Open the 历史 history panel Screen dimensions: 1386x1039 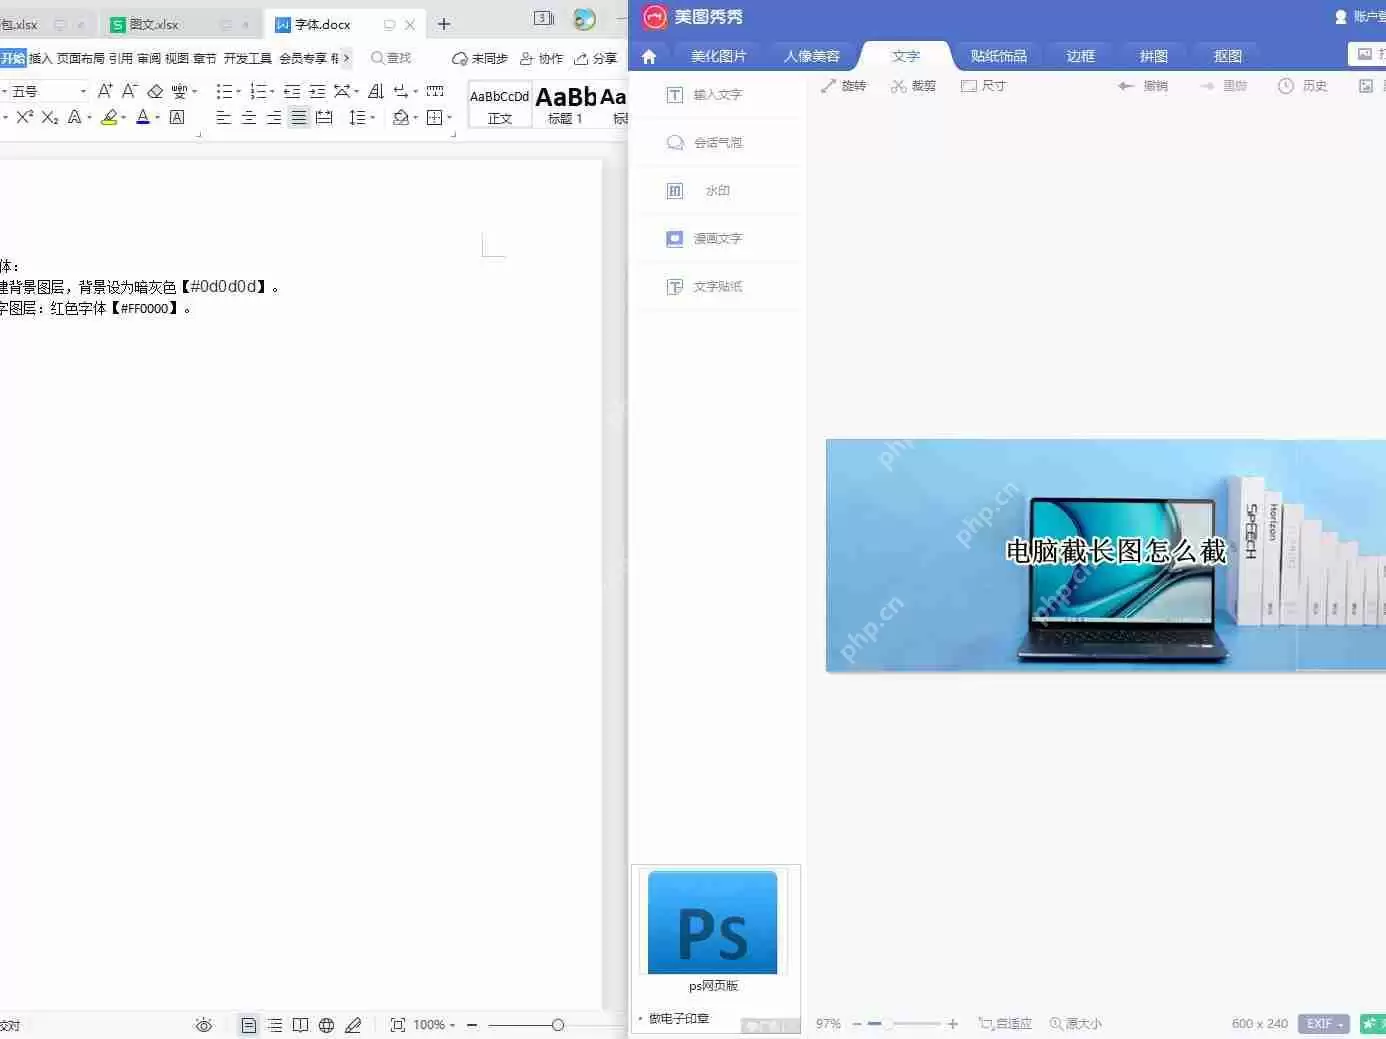click(x=1302, y=86)
